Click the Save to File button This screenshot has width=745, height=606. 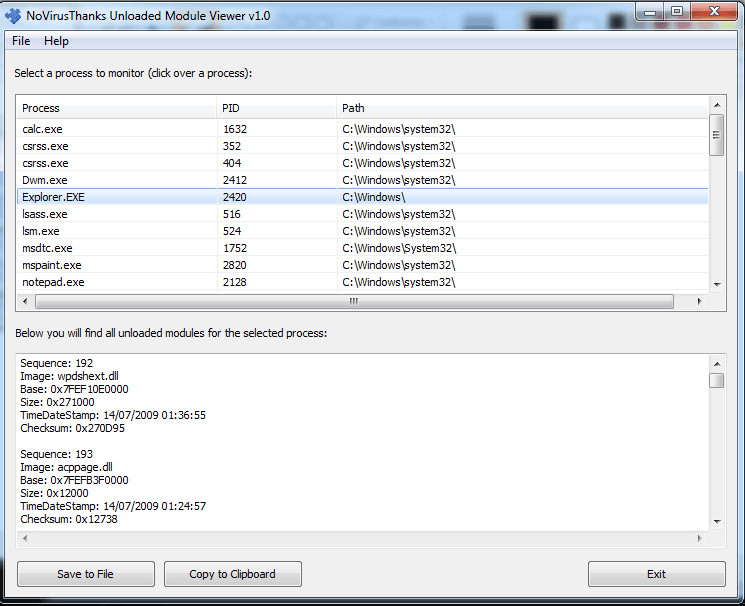click(x=86, y=574)
